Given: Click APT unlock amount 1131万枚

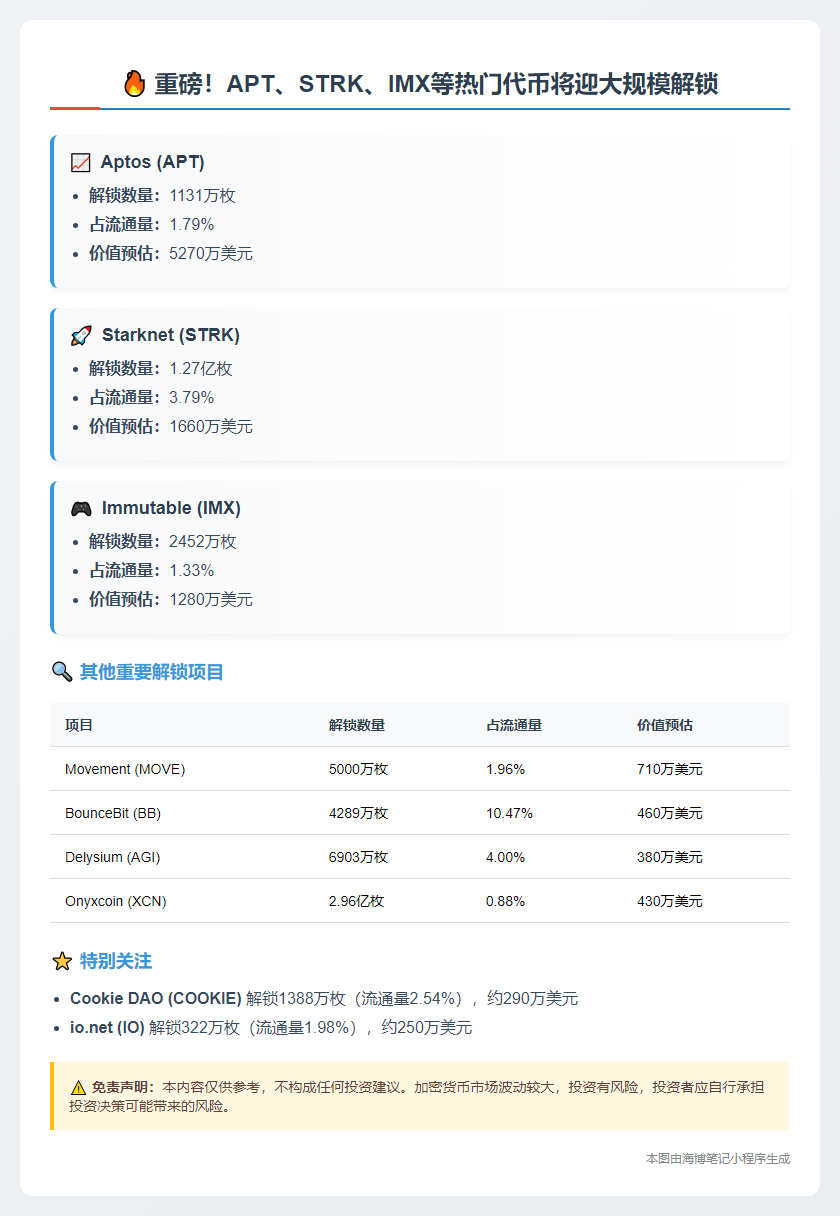Looking at the screenshot, I should point(203,196).
